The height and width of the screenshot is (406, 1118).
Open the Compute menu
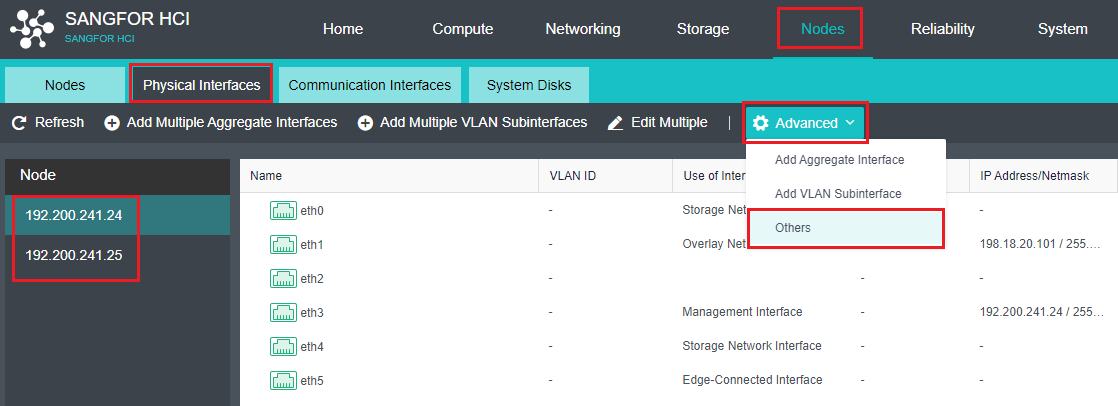pyautogui.click(x=463, y=29)
